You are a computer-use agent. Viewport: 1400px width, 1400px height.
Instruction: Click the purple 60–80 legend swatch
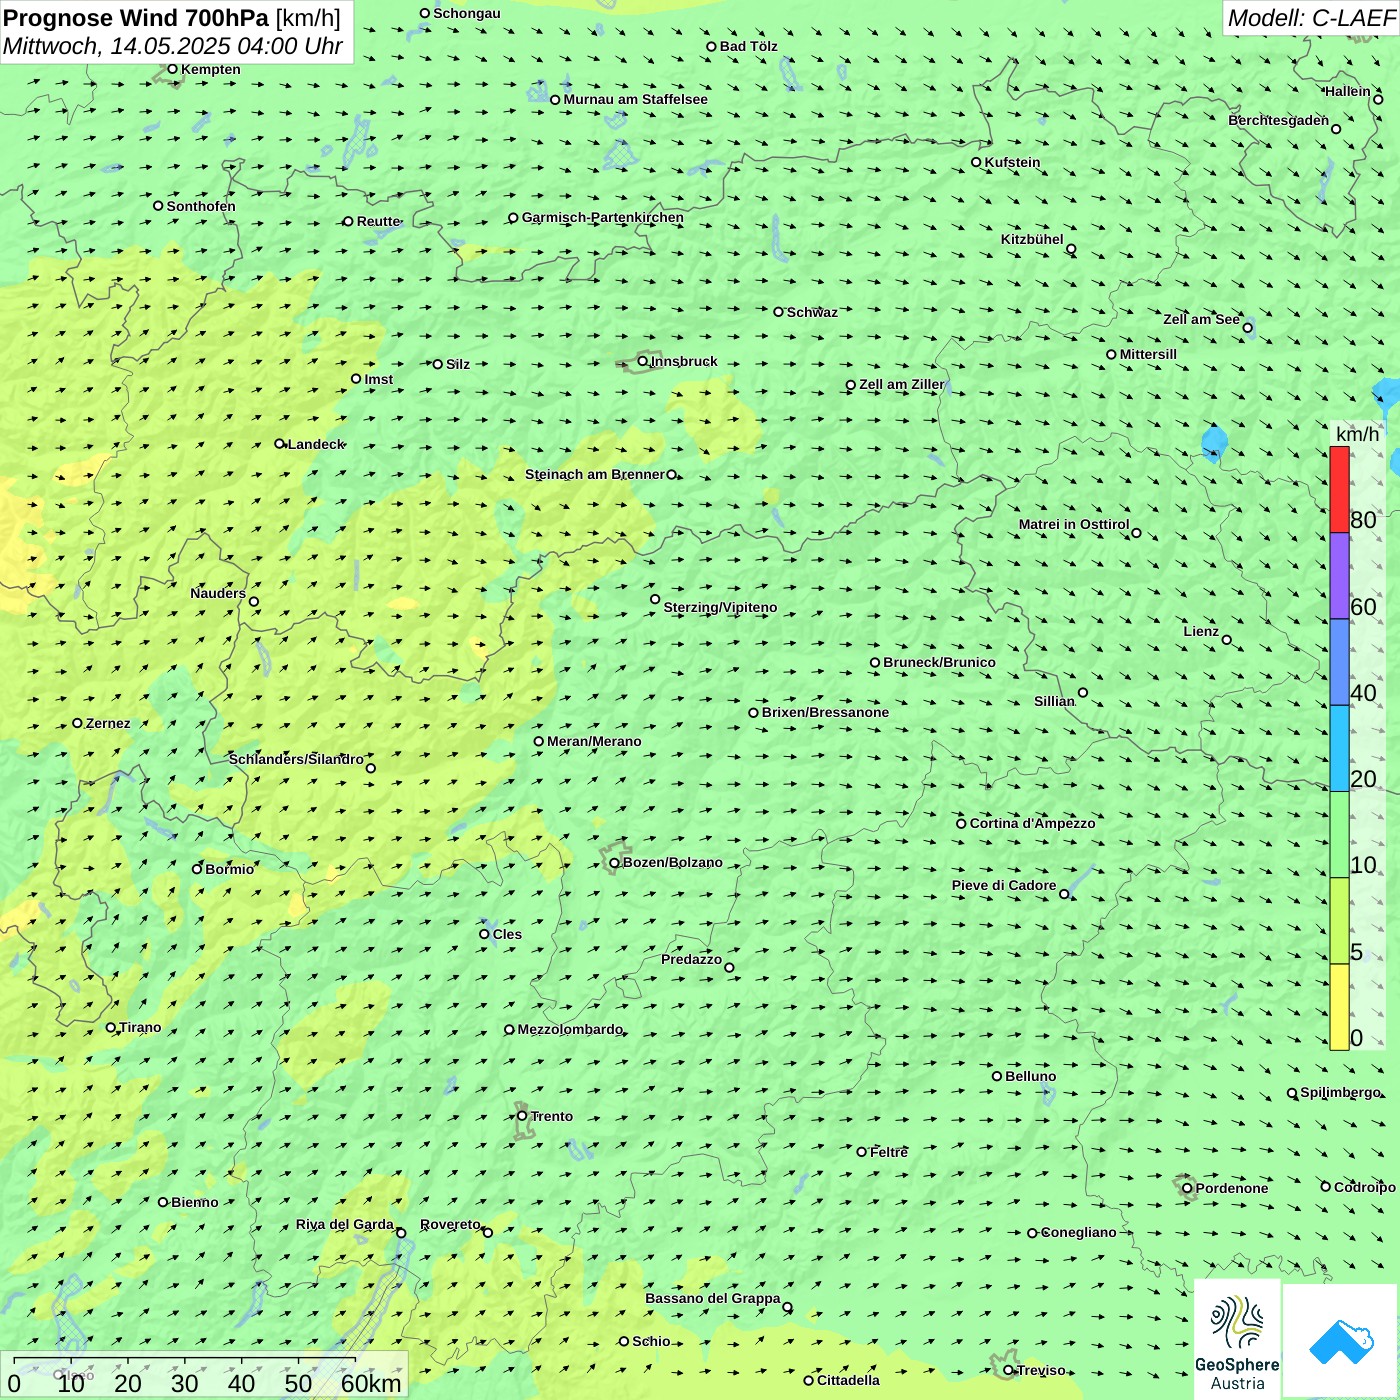click(1339, 576)
